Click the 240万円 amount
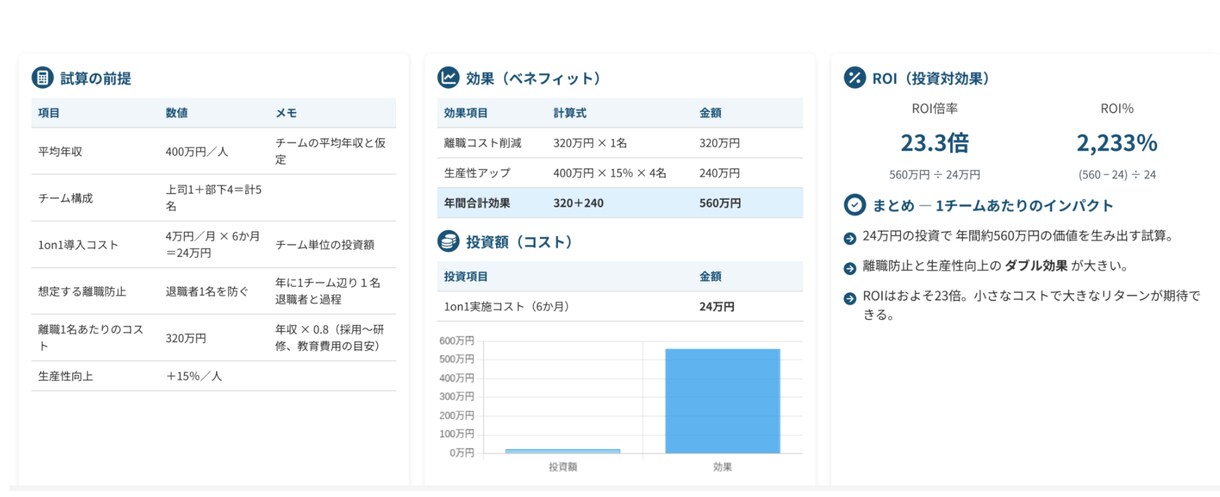 (x=720, y=173)
